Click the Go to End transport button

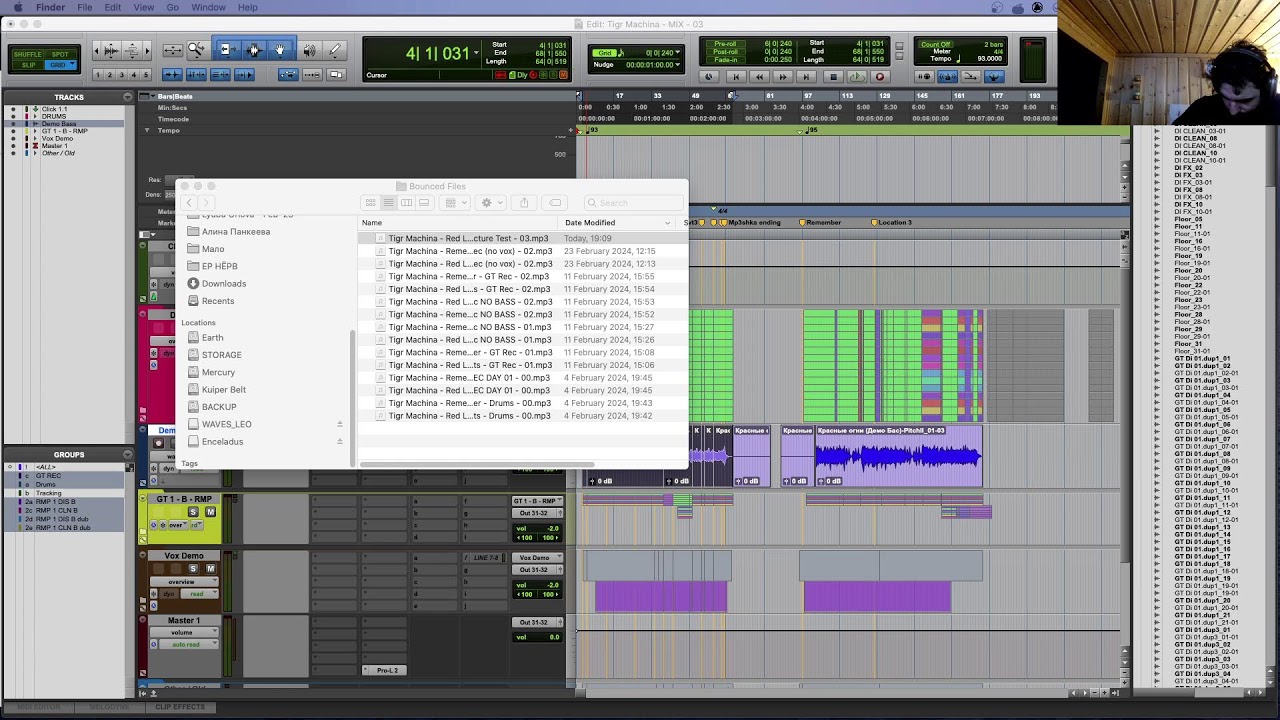tap(808, 77)
